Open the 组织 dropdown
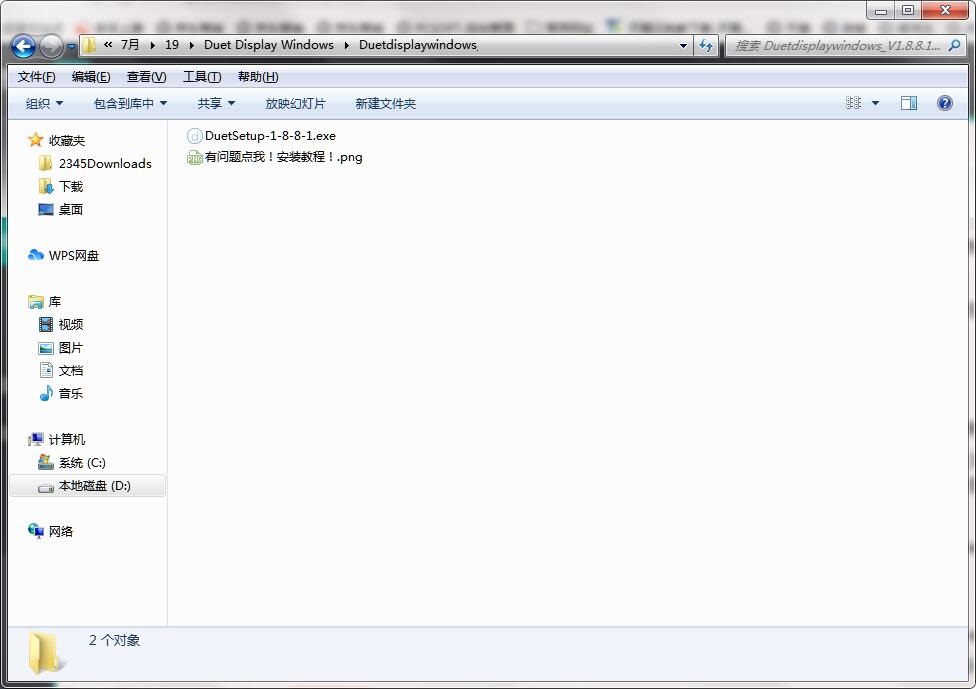Image resolution: width=976 pixels, height=689 pixels. (44, 103)
